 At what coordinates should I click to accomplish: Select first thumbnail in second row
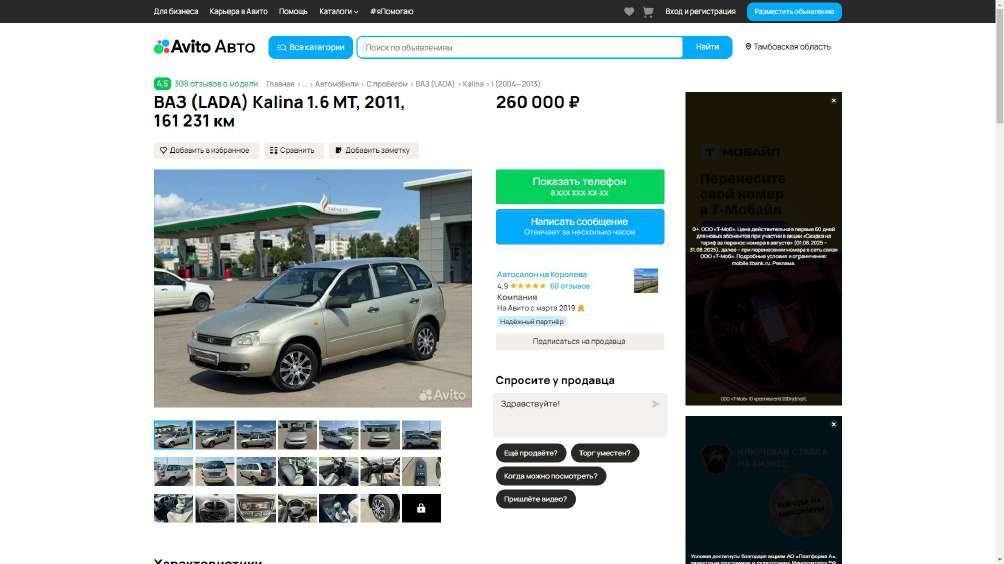(173, 472)
